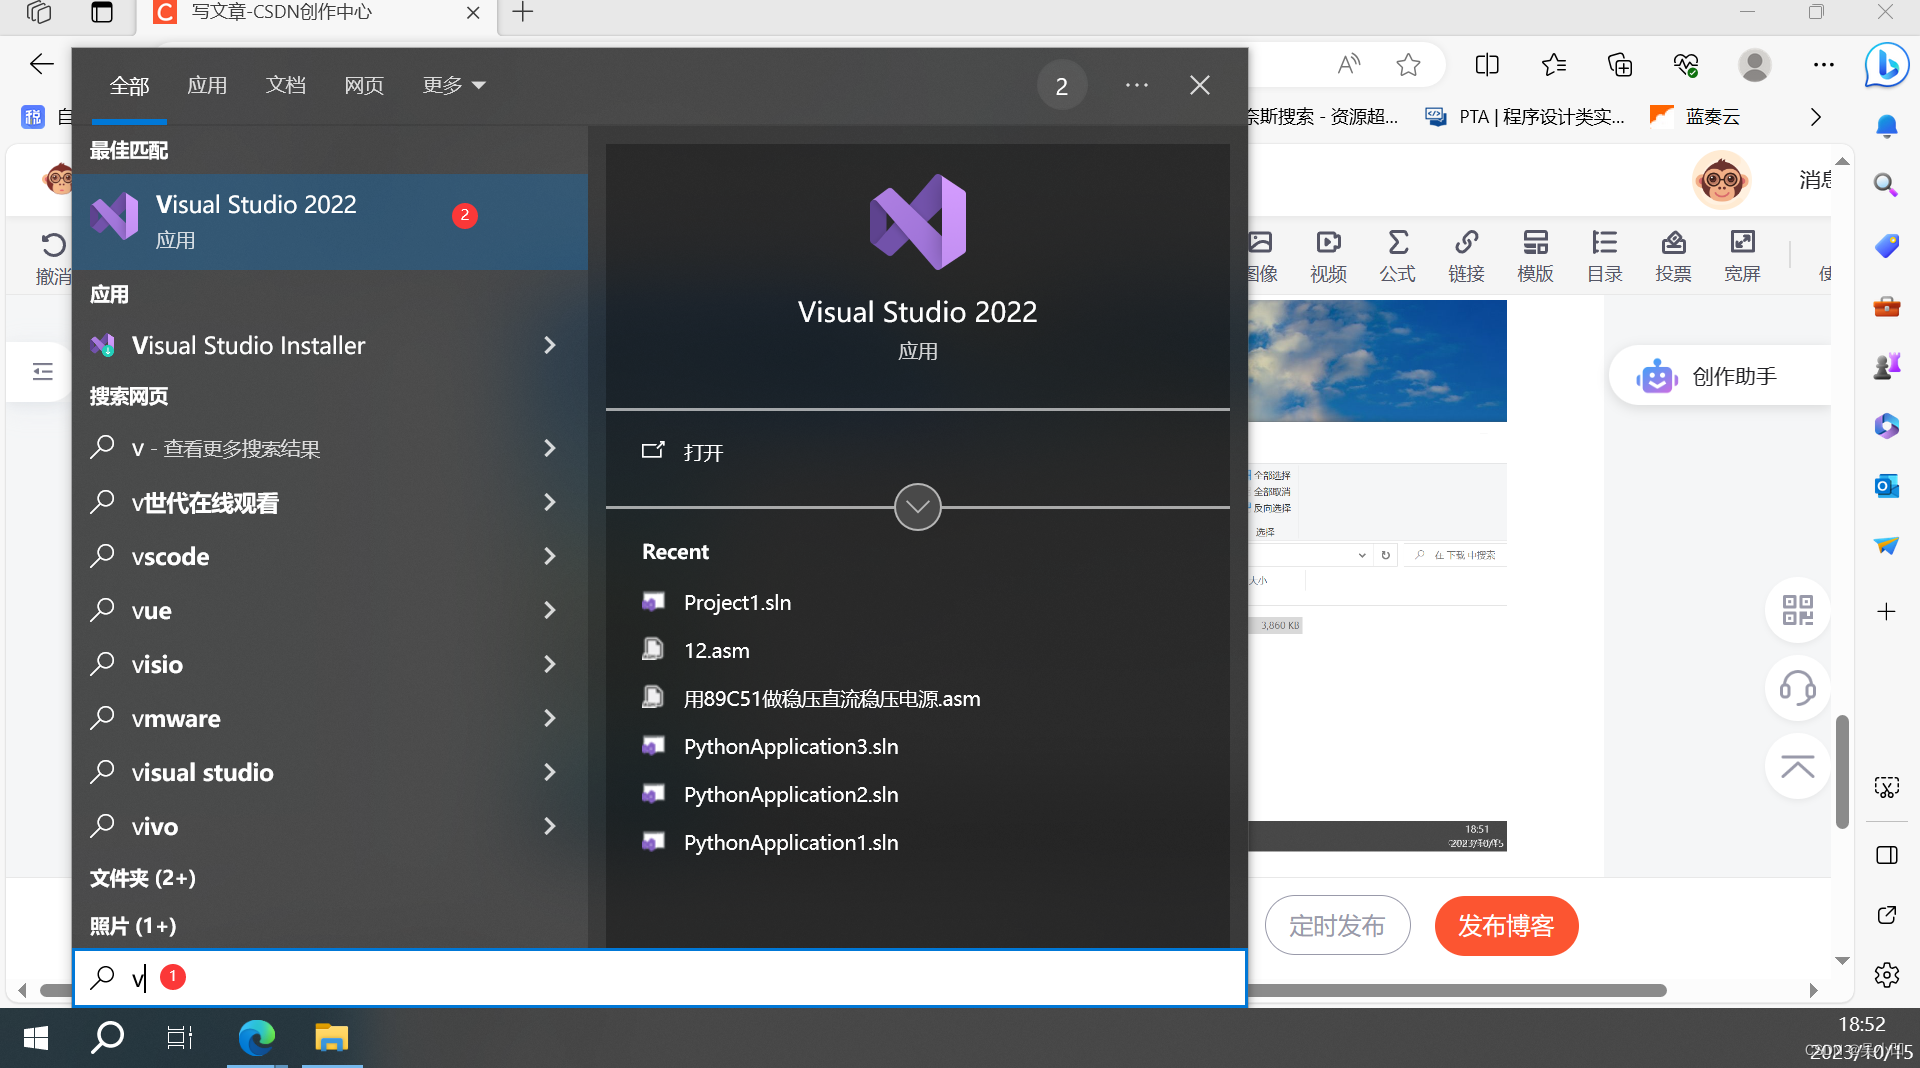Screen dimensions: 1920x1068
Task: Open the 更多 filter dropdown
Action: 453,86
